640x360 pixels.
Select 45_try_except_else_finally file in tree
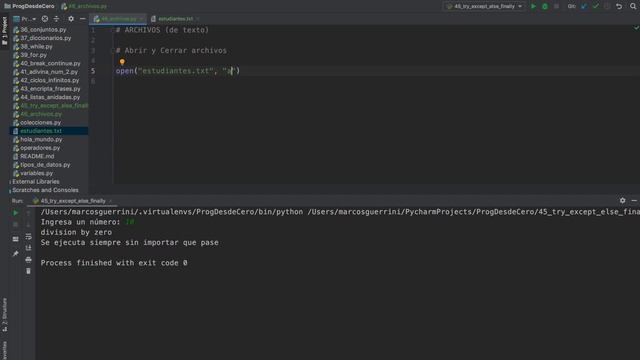(50, 106)
